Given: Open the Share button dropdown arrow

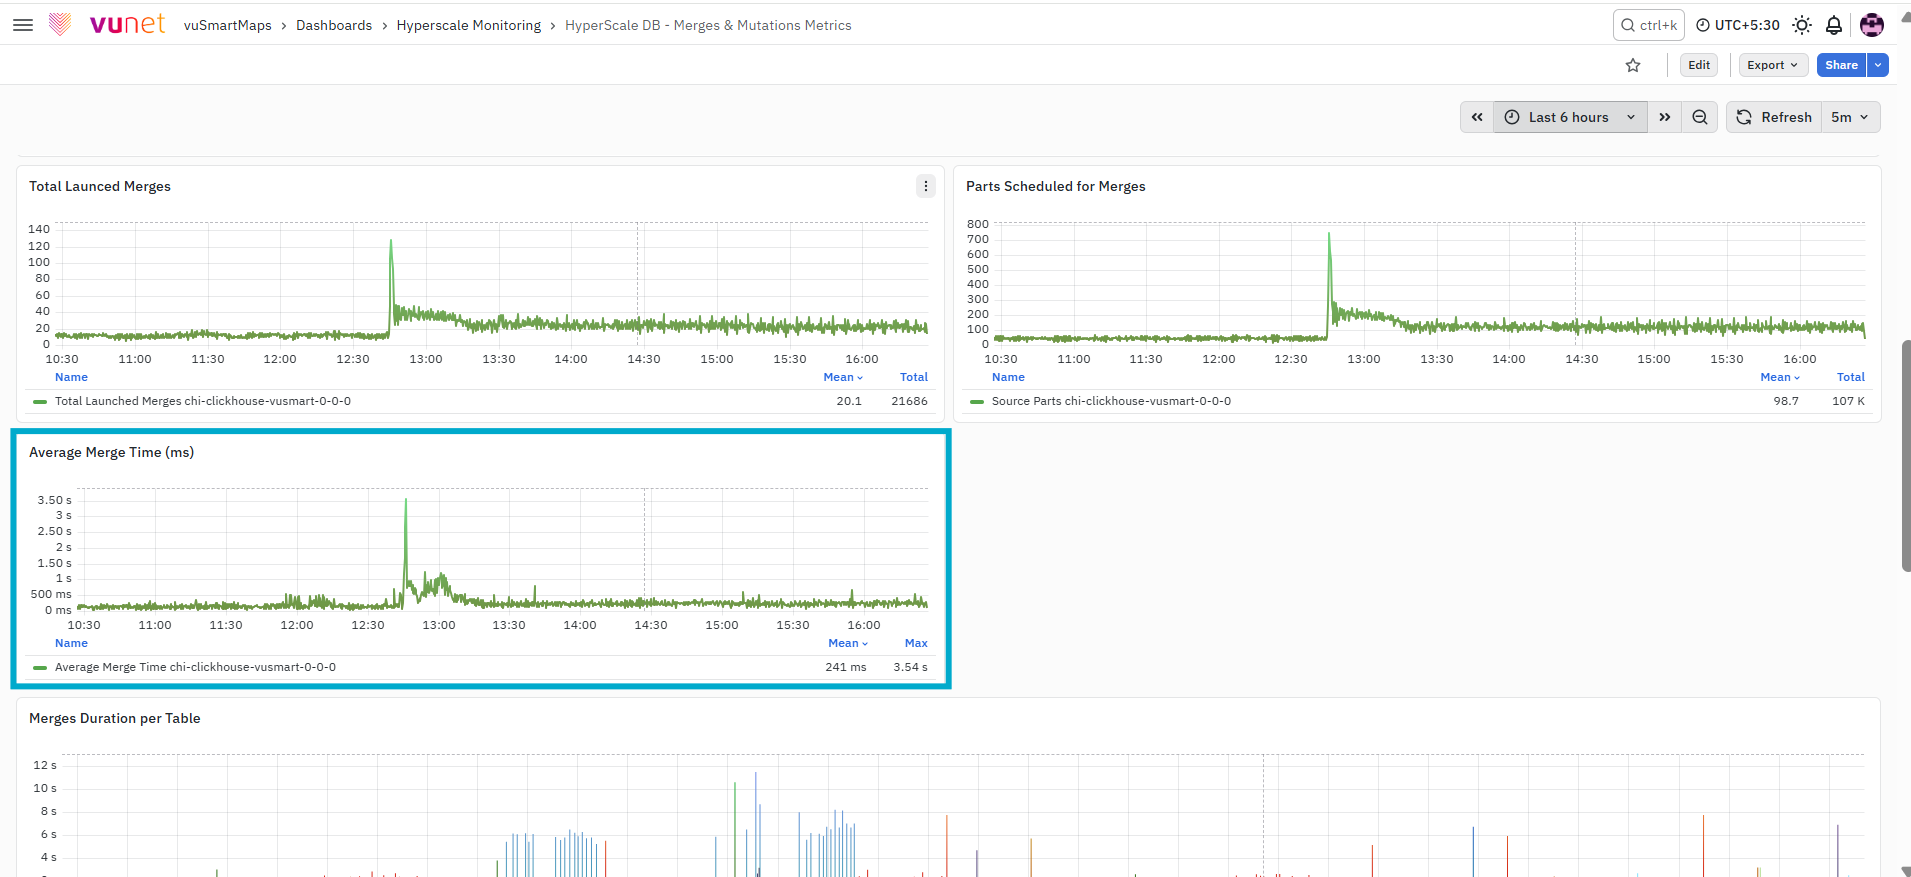Looking at the screenshot, I should (x=1878, y=65).
